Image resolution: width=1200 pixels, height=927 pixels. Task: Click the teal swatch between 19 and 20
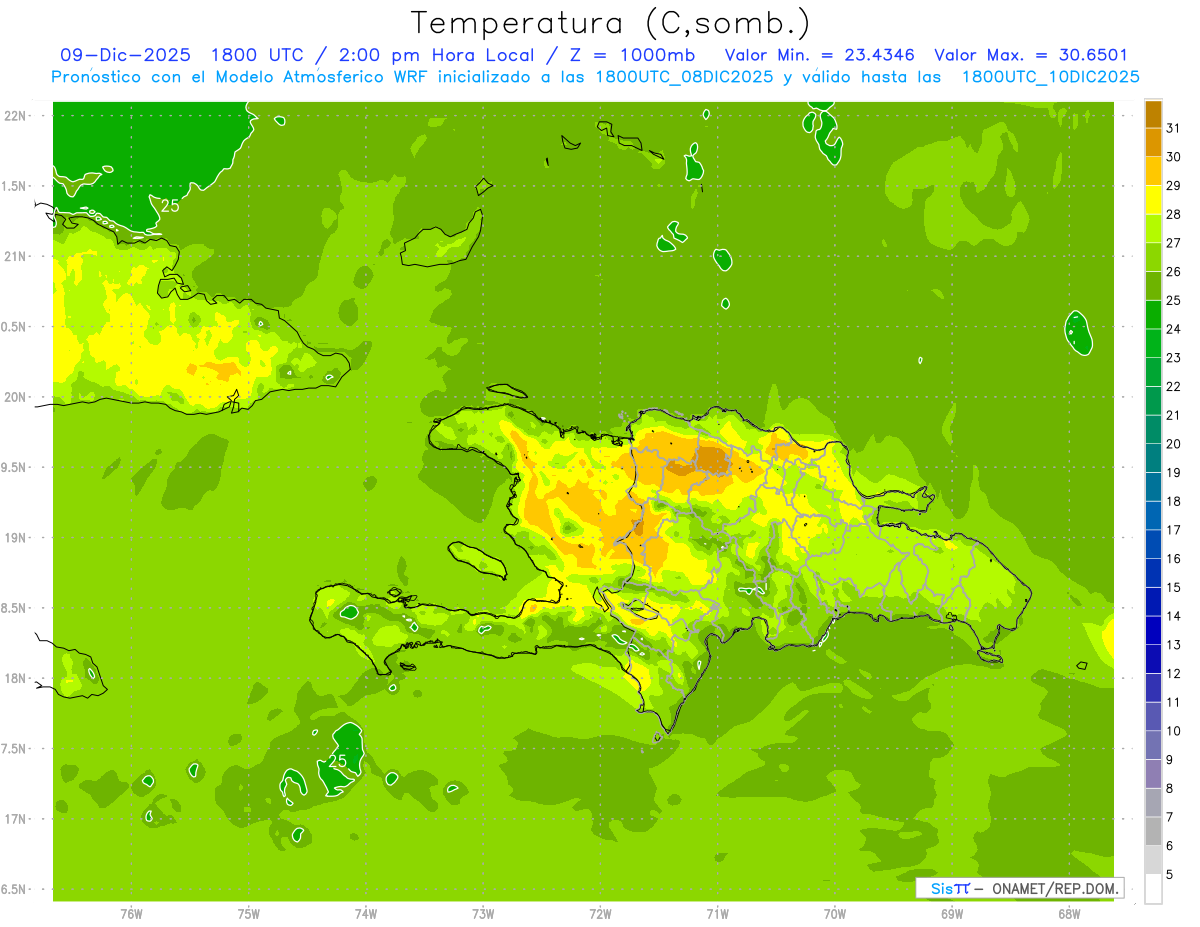click(x=1153, y=458)
